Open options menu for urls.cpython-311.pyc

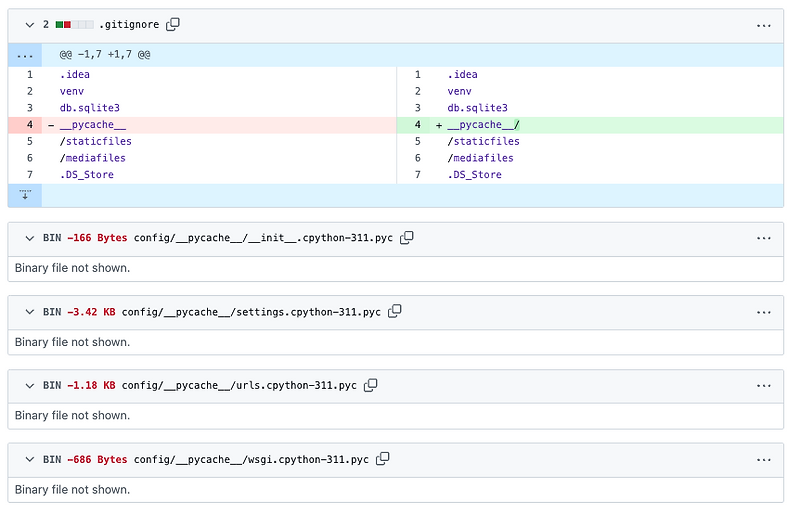coord(764,386)
